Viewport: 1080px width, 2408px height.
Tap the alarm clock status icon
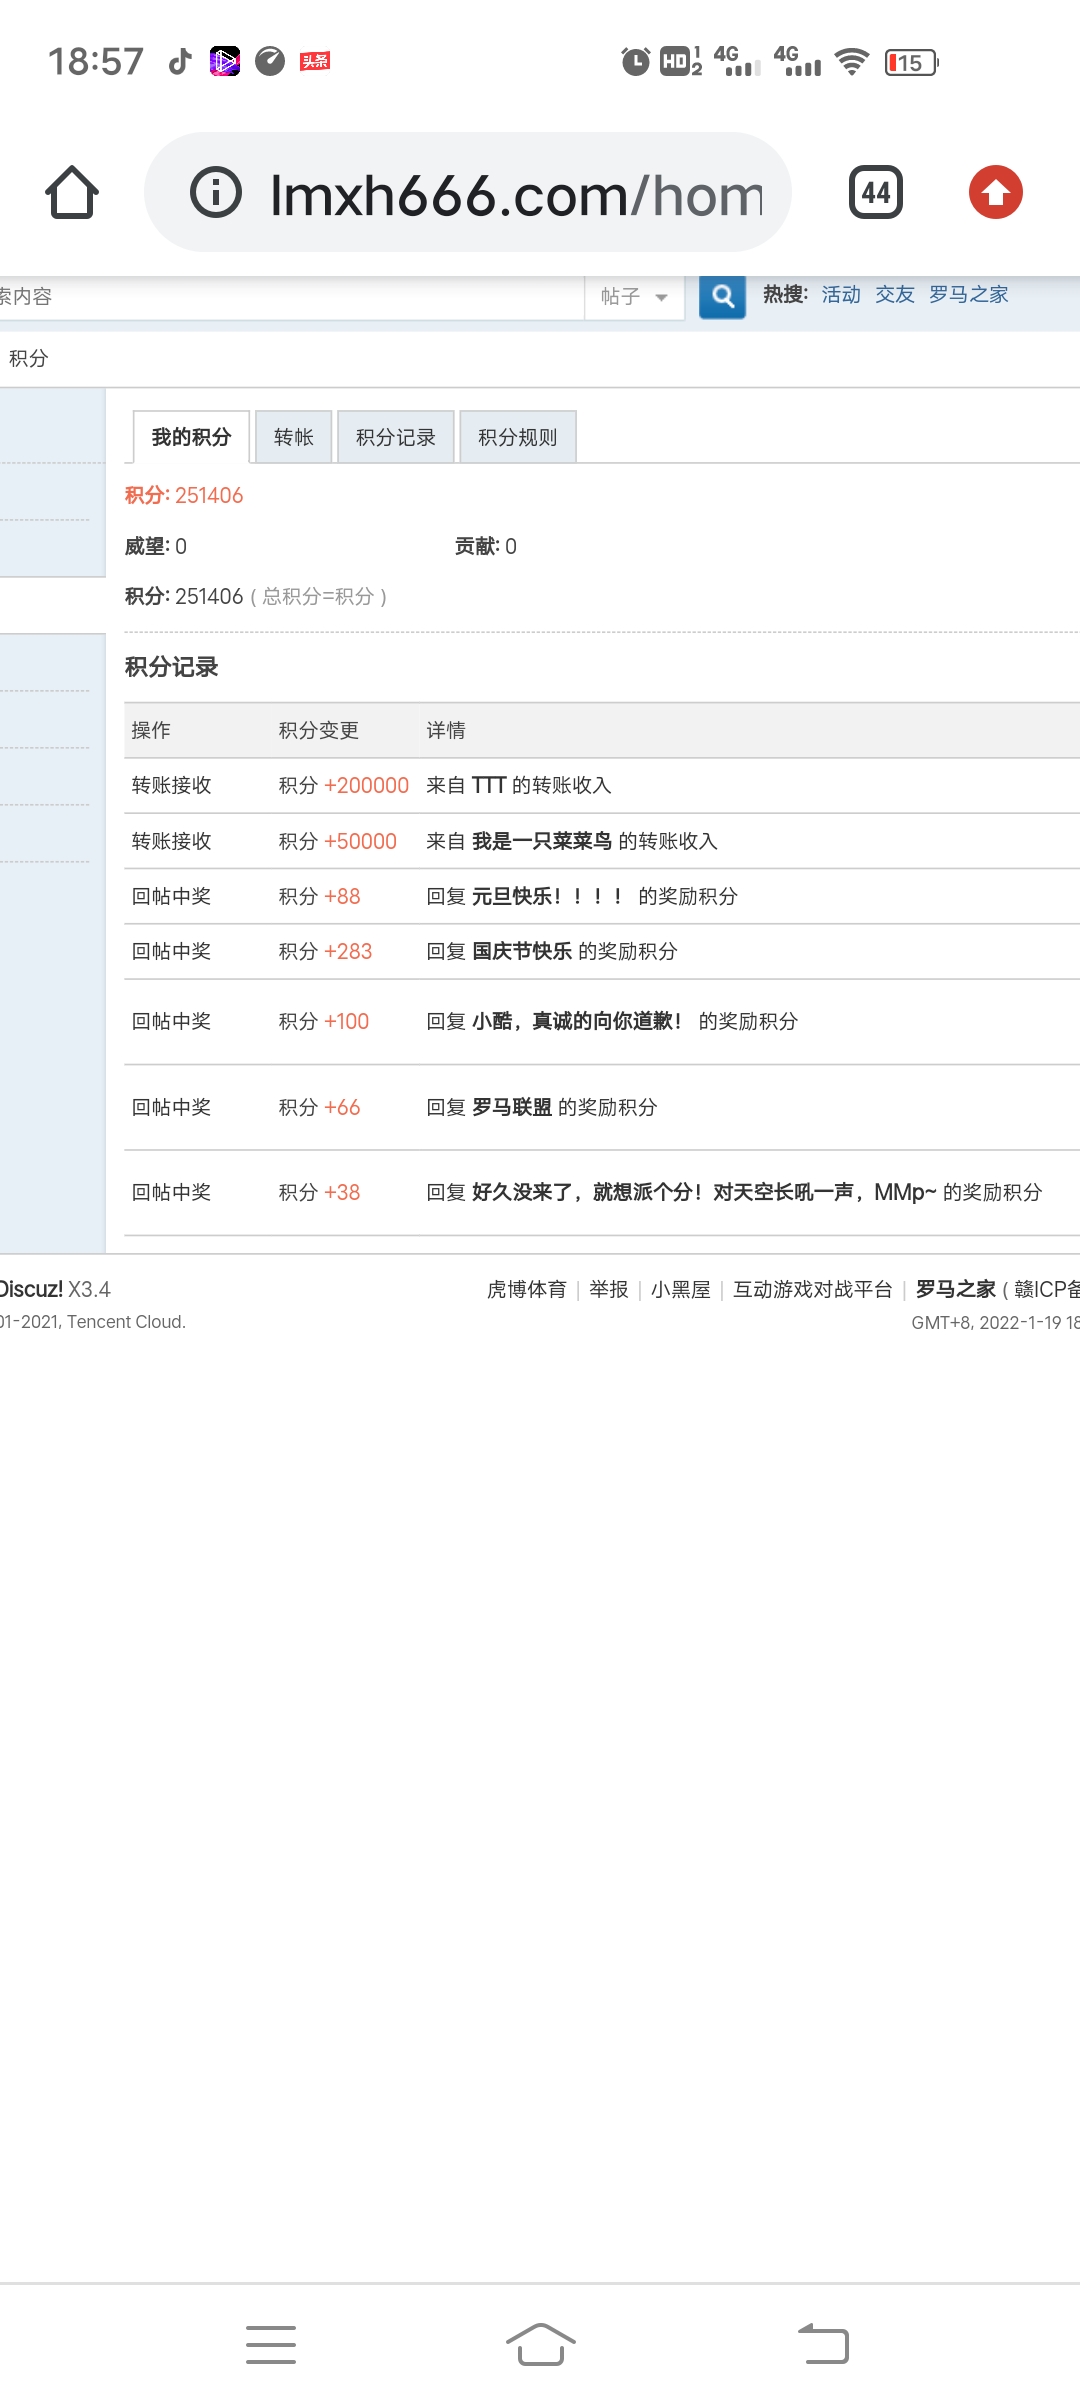click(x=635, y=62)
